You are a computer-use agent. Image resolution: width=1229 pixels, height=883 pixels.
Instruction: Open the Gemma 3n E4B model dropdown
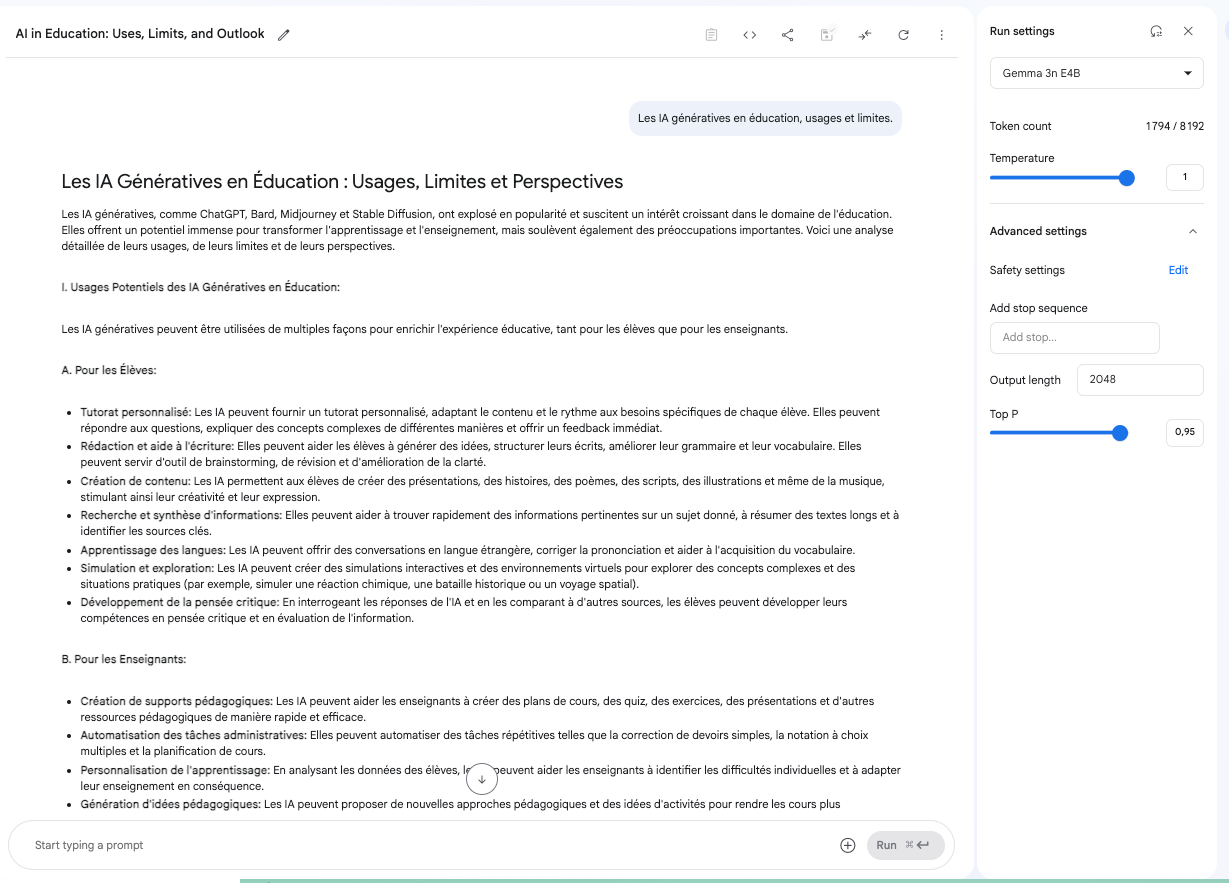pyautogui.click(x=1096, y=73)
